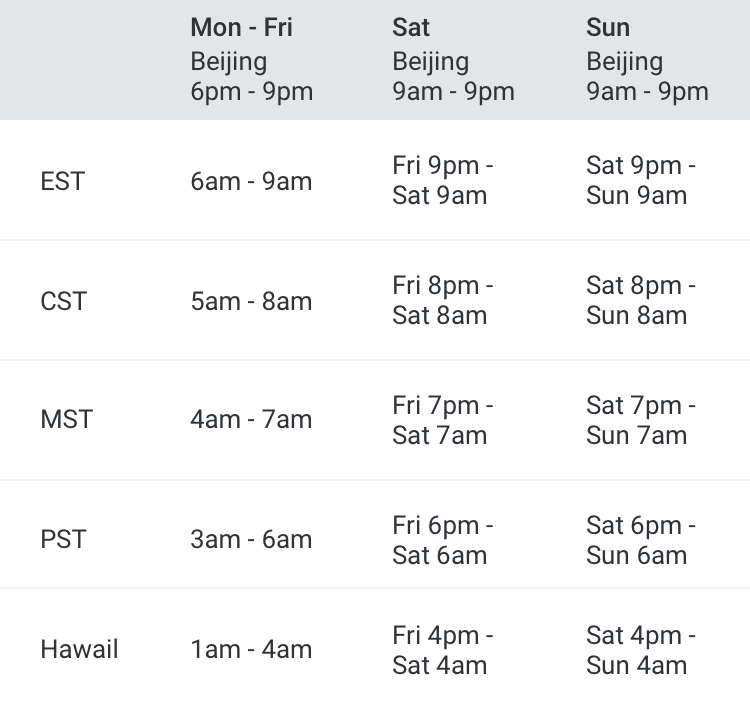Click the Hawaii row label
Screen dimensions: 750x710
coord(79,649)
